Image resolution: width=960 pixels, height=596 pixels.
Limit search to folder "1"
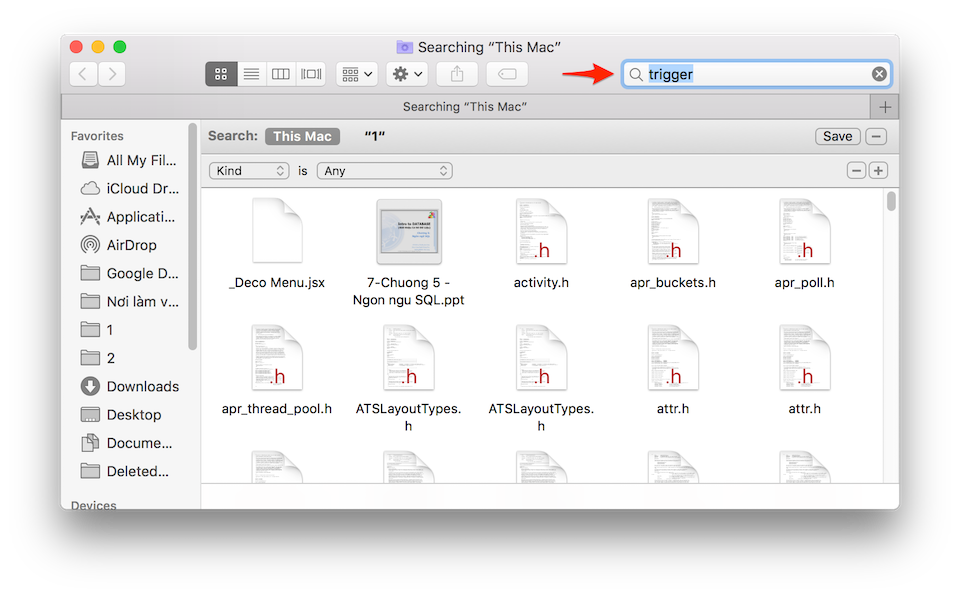pyautogui.click(x=375, y=136)
